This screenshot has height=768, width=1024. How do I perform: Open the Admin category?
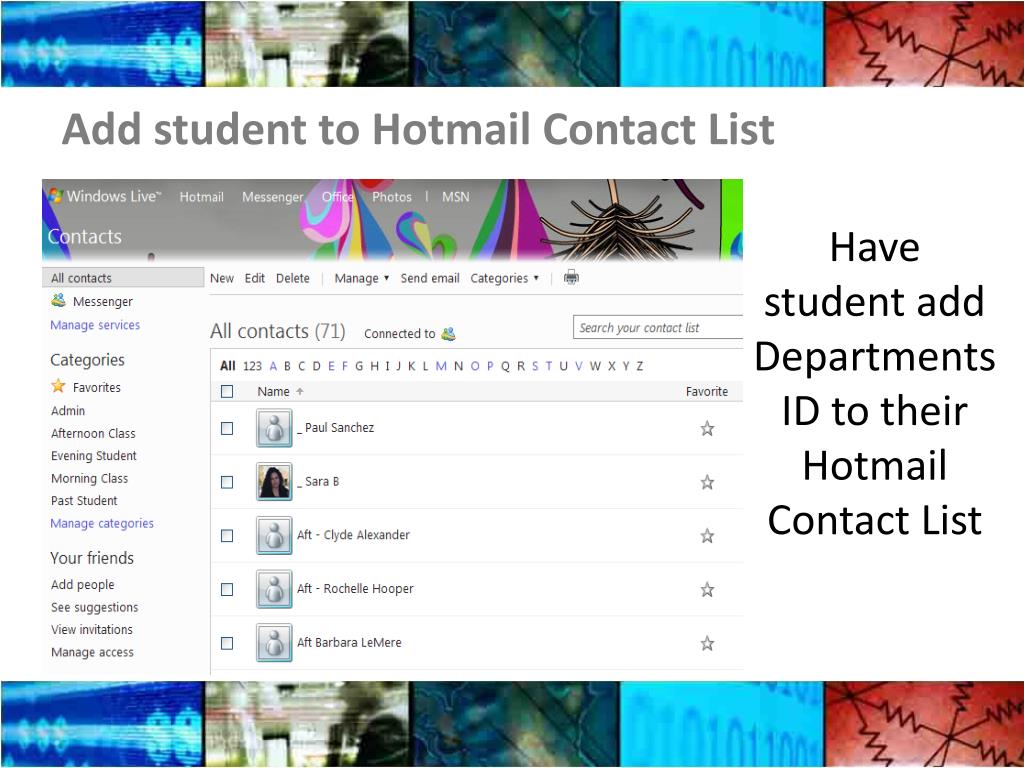(x=68, y=411)
